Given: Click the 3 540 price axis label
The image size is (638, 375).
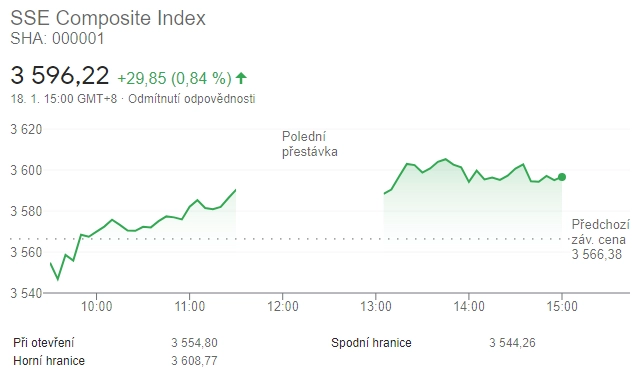Looking at the screenshot, I should point(26,293).
